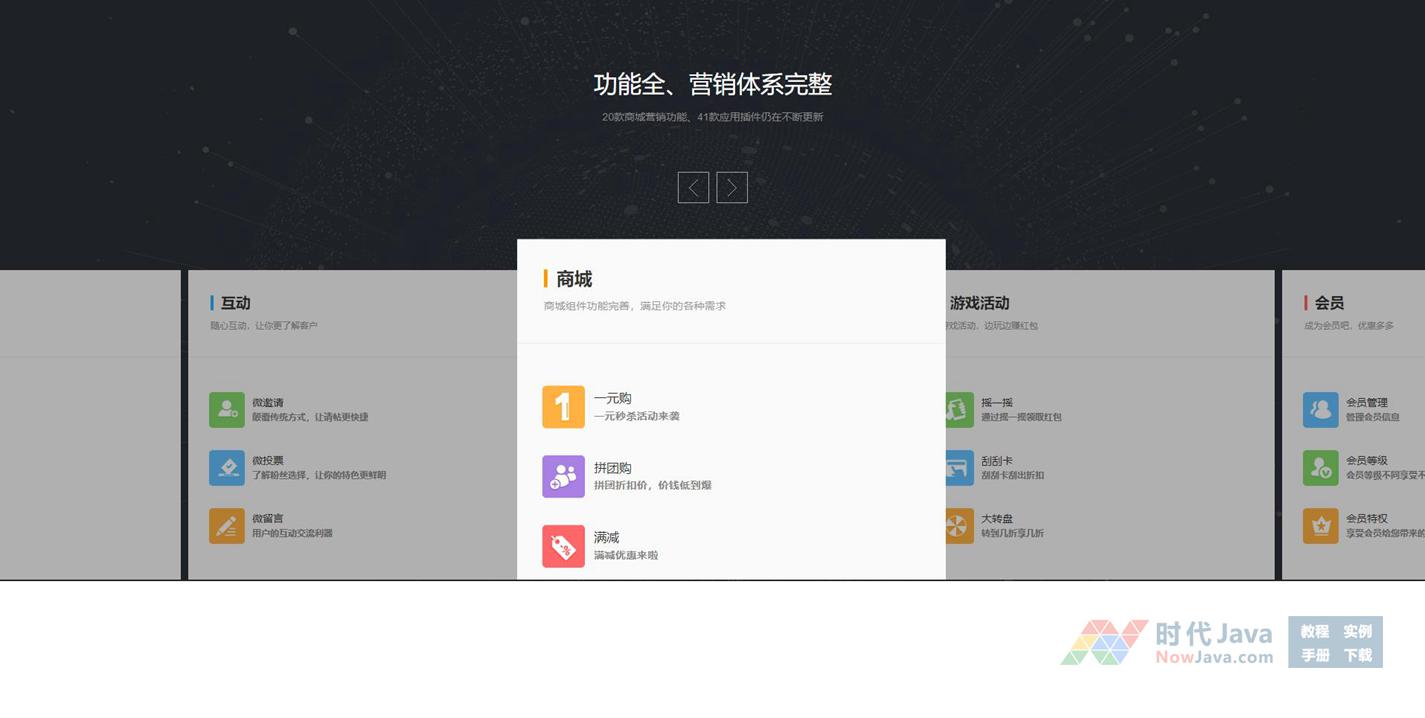Click the 时代Java NowJava.com logo

pyautogui.click(x=1167, y=642)
